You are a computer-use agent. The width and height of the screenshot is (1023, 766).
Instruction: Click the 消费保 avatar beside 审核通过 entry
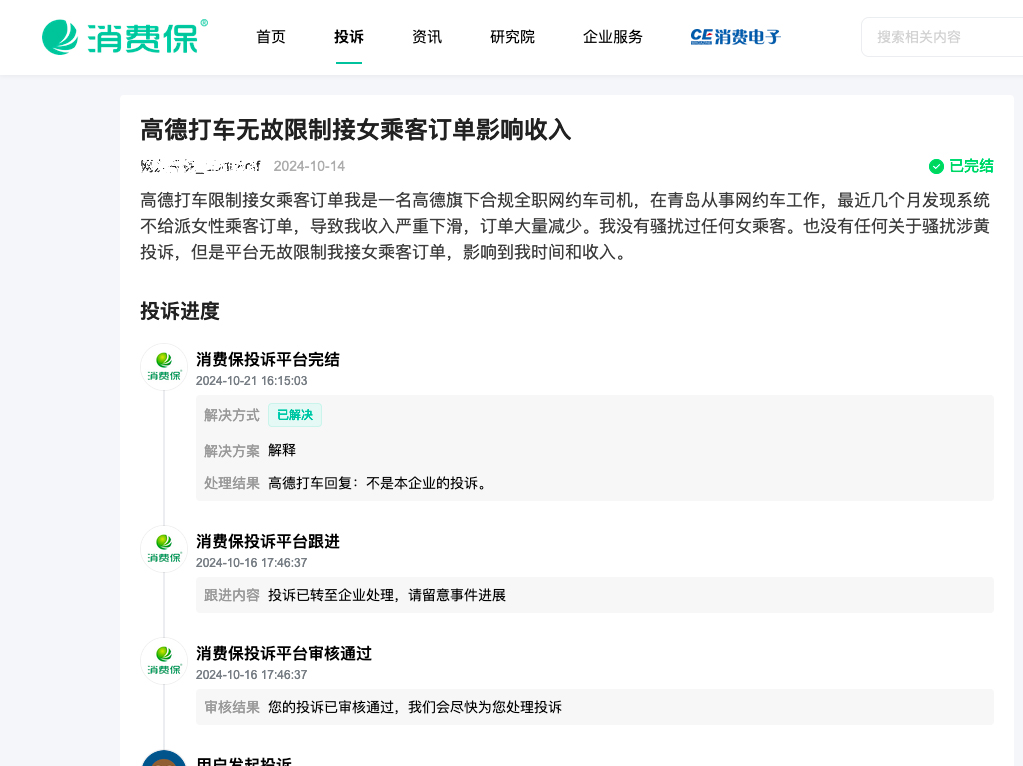[x=164, y=662]
